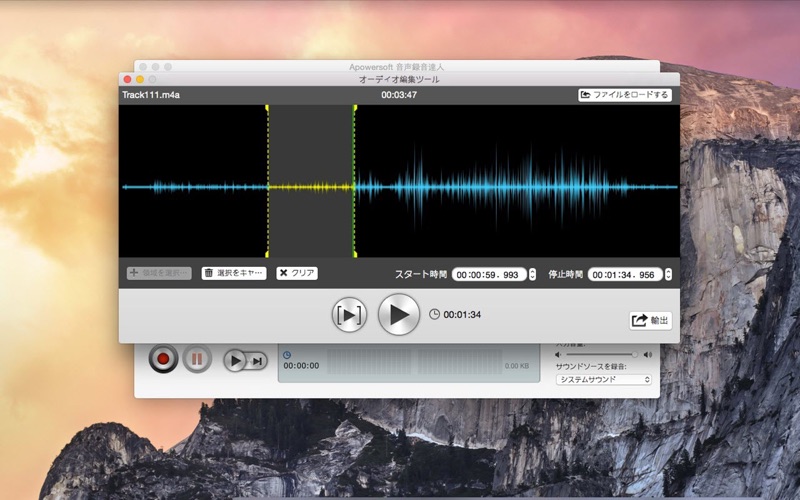Click the disabled 領域を選択 add-region button

[159, 273]
